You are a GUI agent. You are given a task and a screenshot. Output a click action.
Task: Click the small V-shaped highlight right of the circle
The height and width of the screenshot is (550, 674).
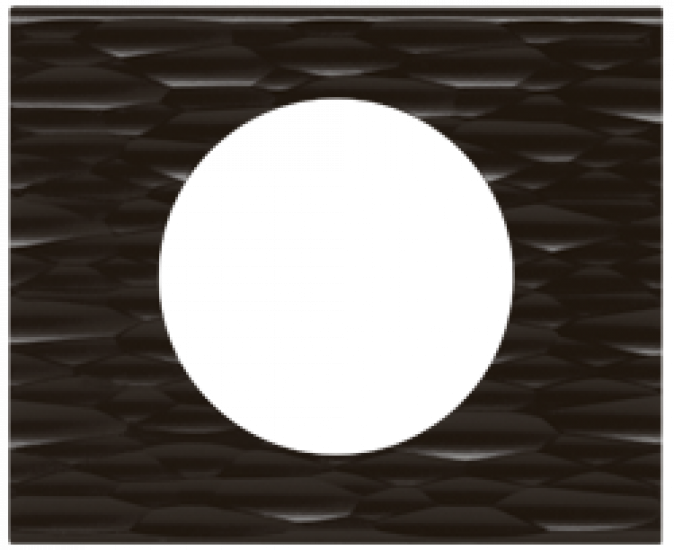click(553, 247)
